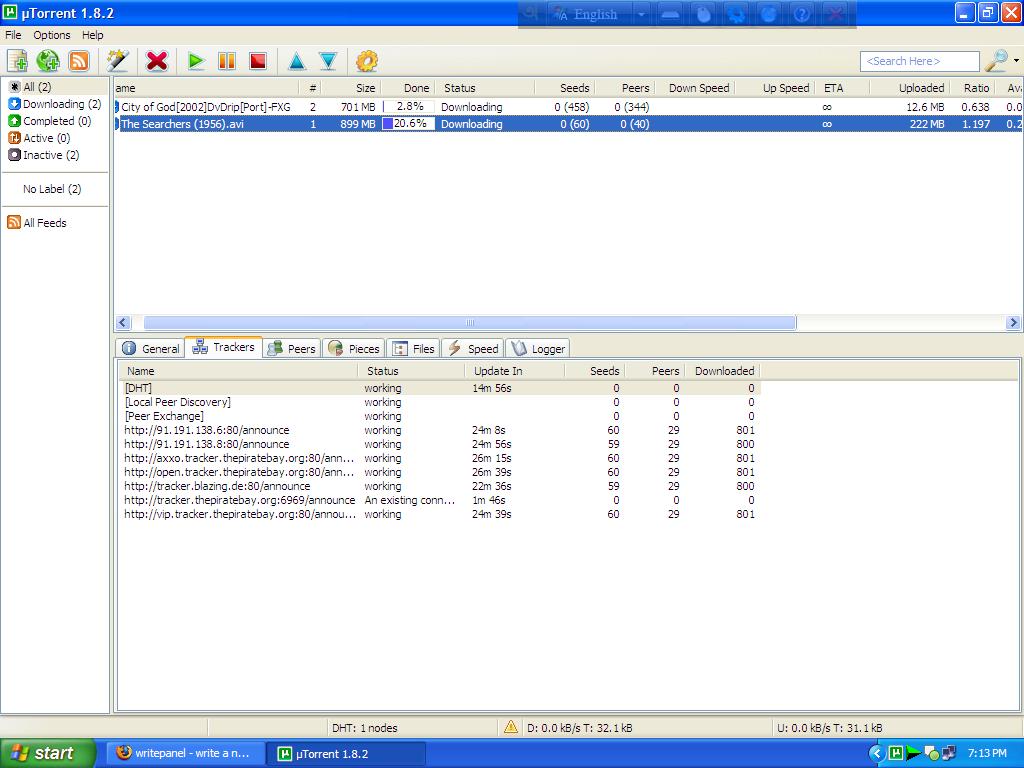Stop the torrent with the red stop icon
1024x768 pixels.
point(258,61)
